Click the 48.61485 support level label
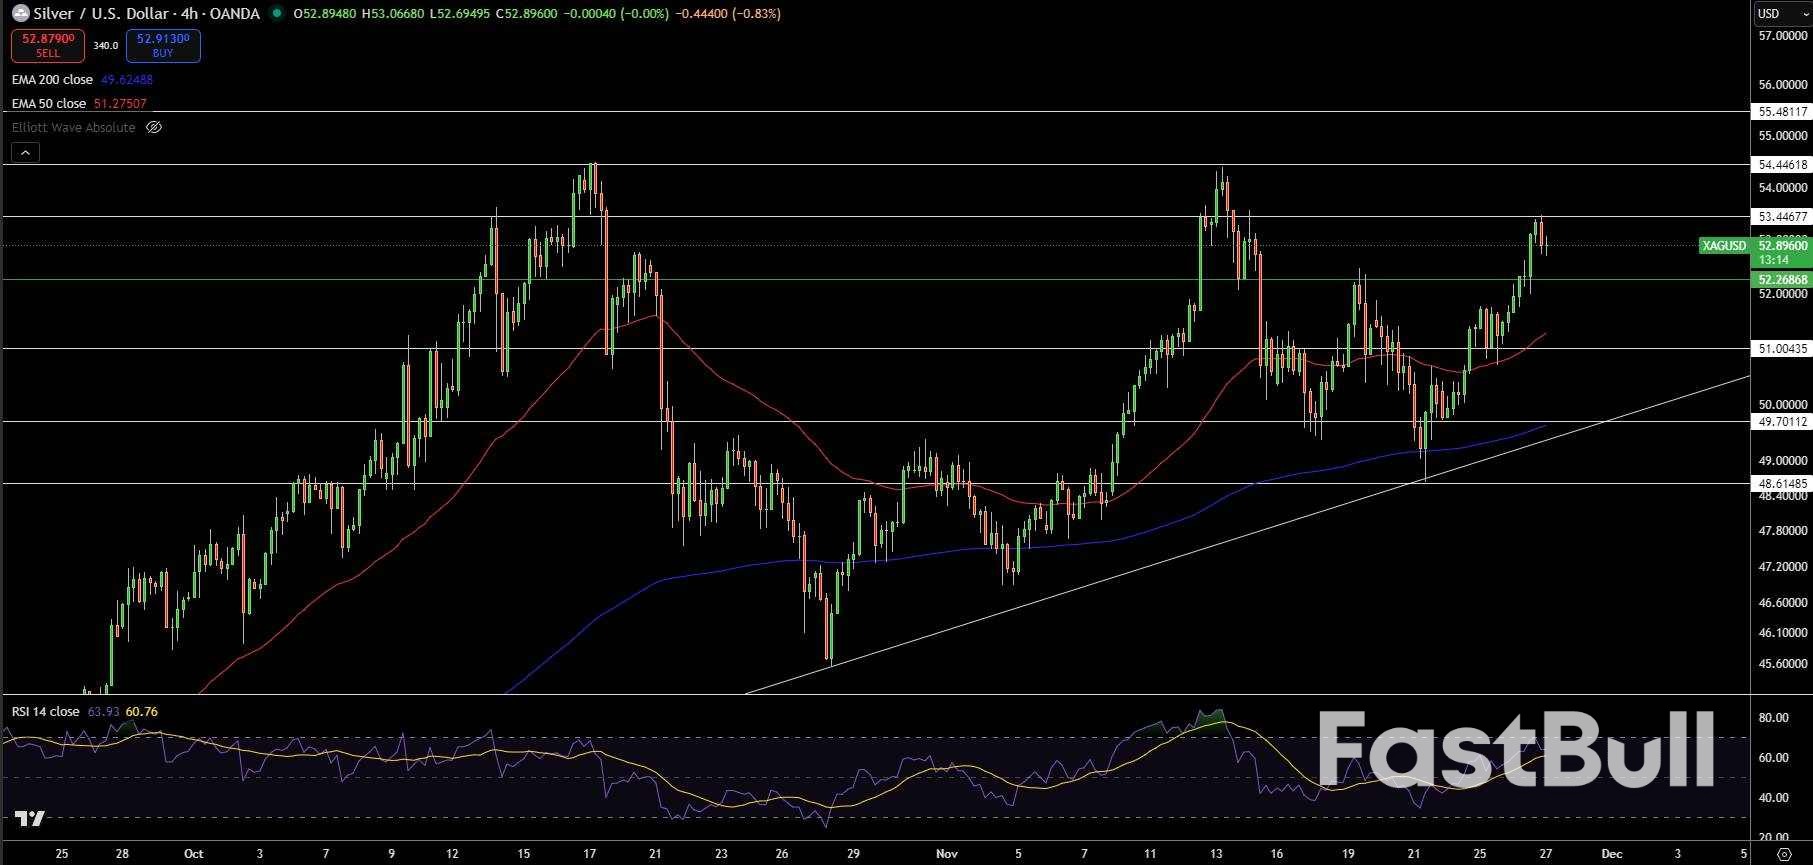The width and height of the screenshot is (1813, 865). [1782, 484]
